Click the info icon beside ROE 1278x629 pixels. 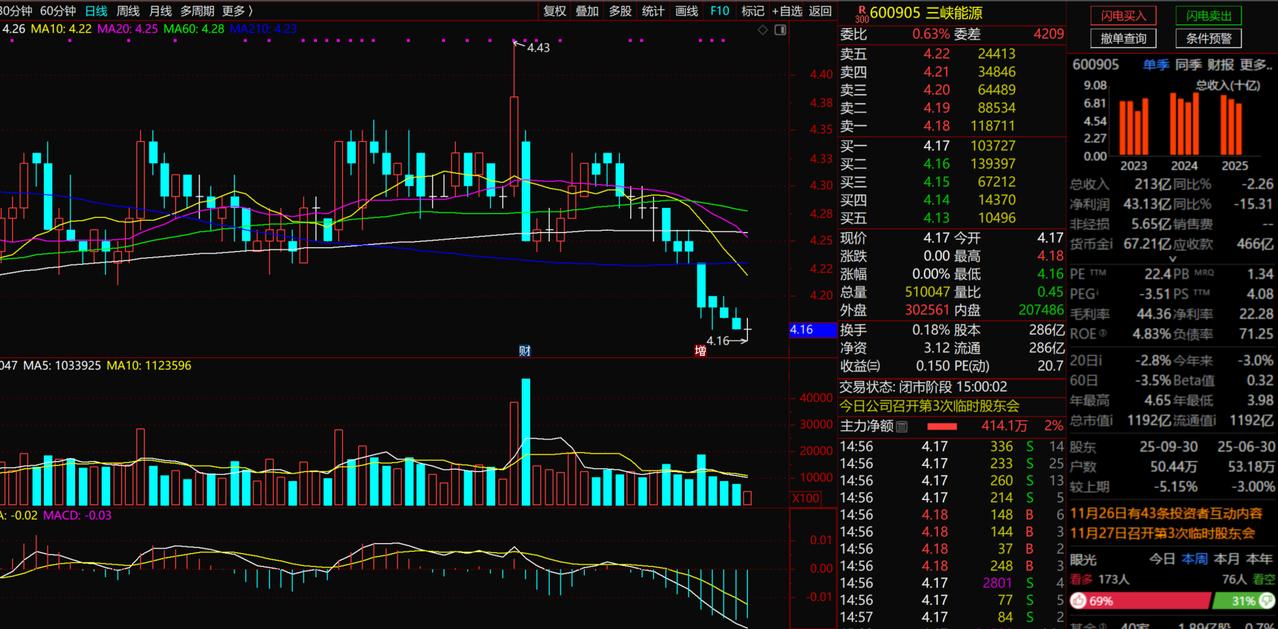1104,335
